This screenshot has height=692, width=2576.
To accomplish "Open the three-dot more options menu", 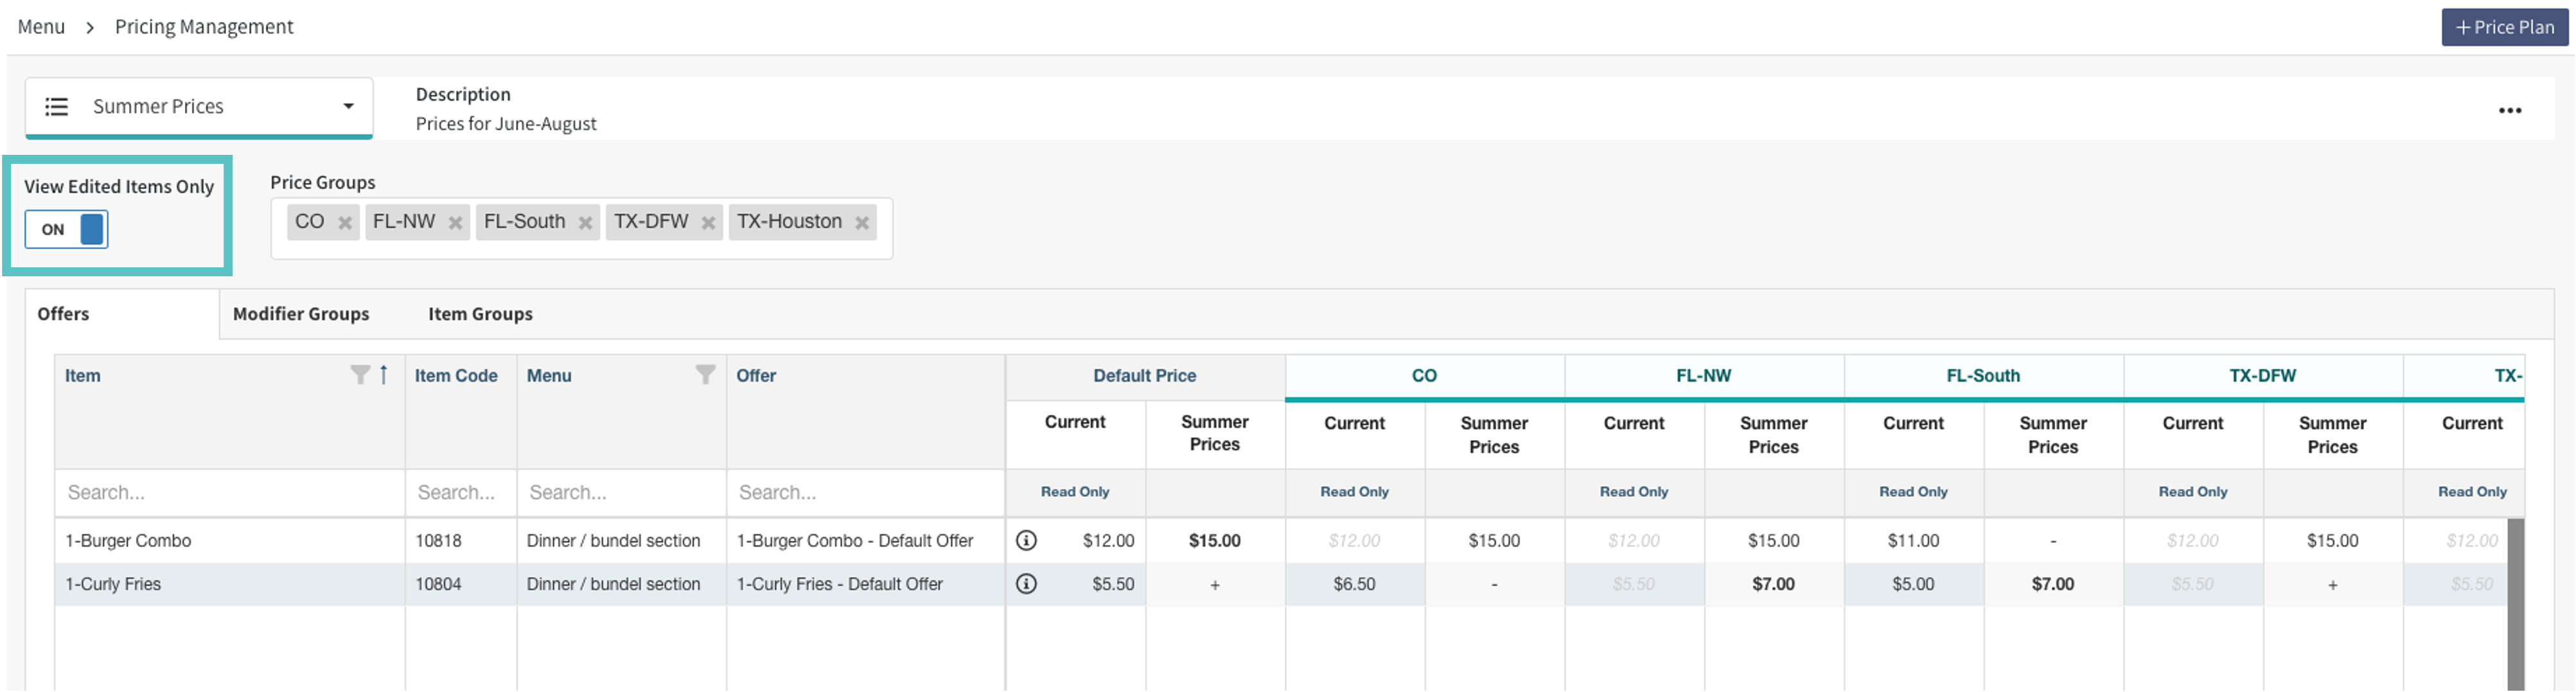I will (2509, 111).
